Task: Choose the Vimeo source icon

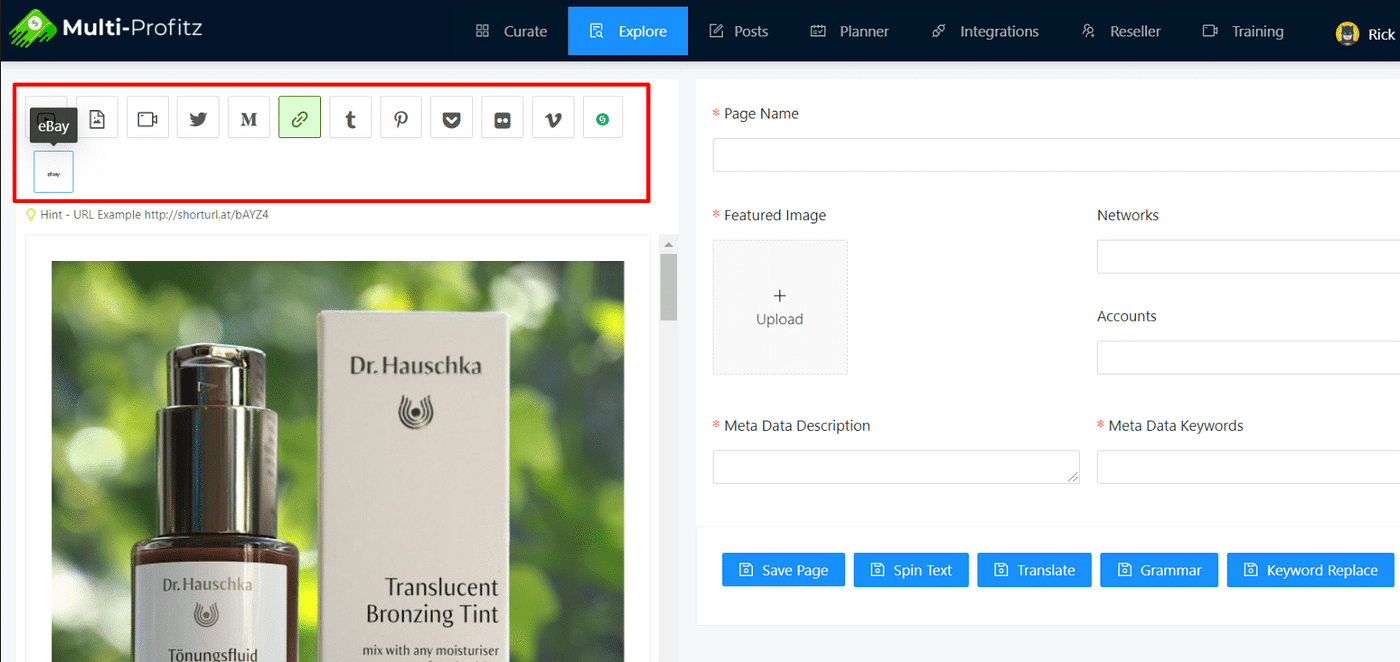Action: click(x=553, y=118)
